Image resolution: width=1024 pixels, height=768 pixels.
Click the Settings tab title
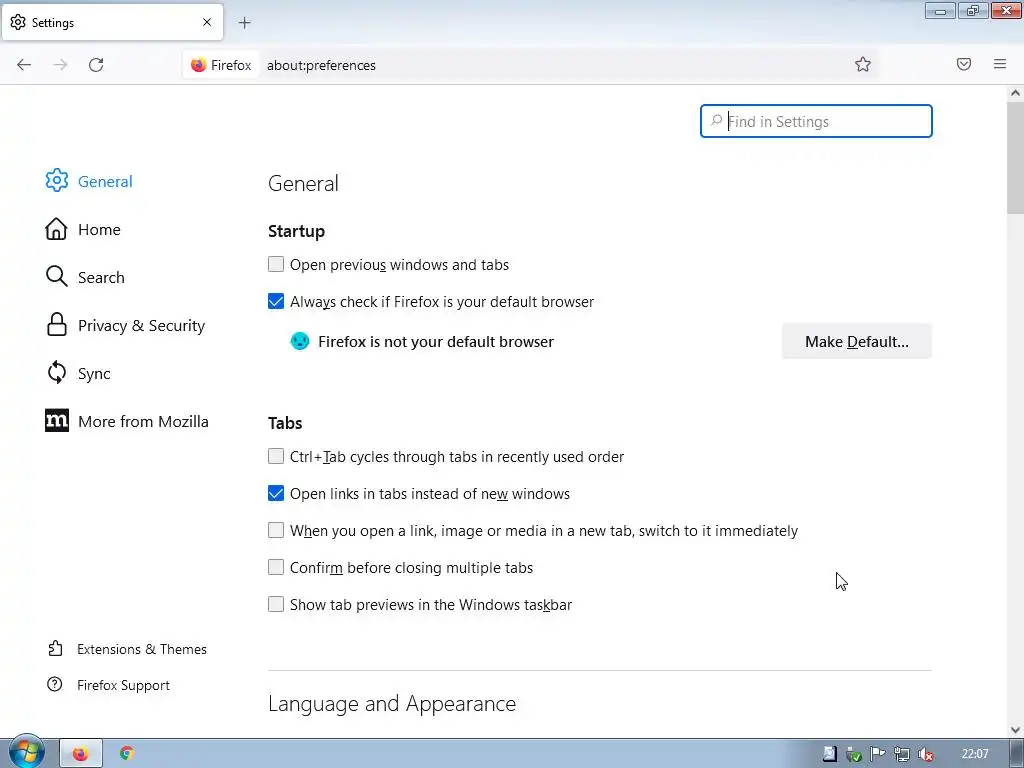point(53,23)
